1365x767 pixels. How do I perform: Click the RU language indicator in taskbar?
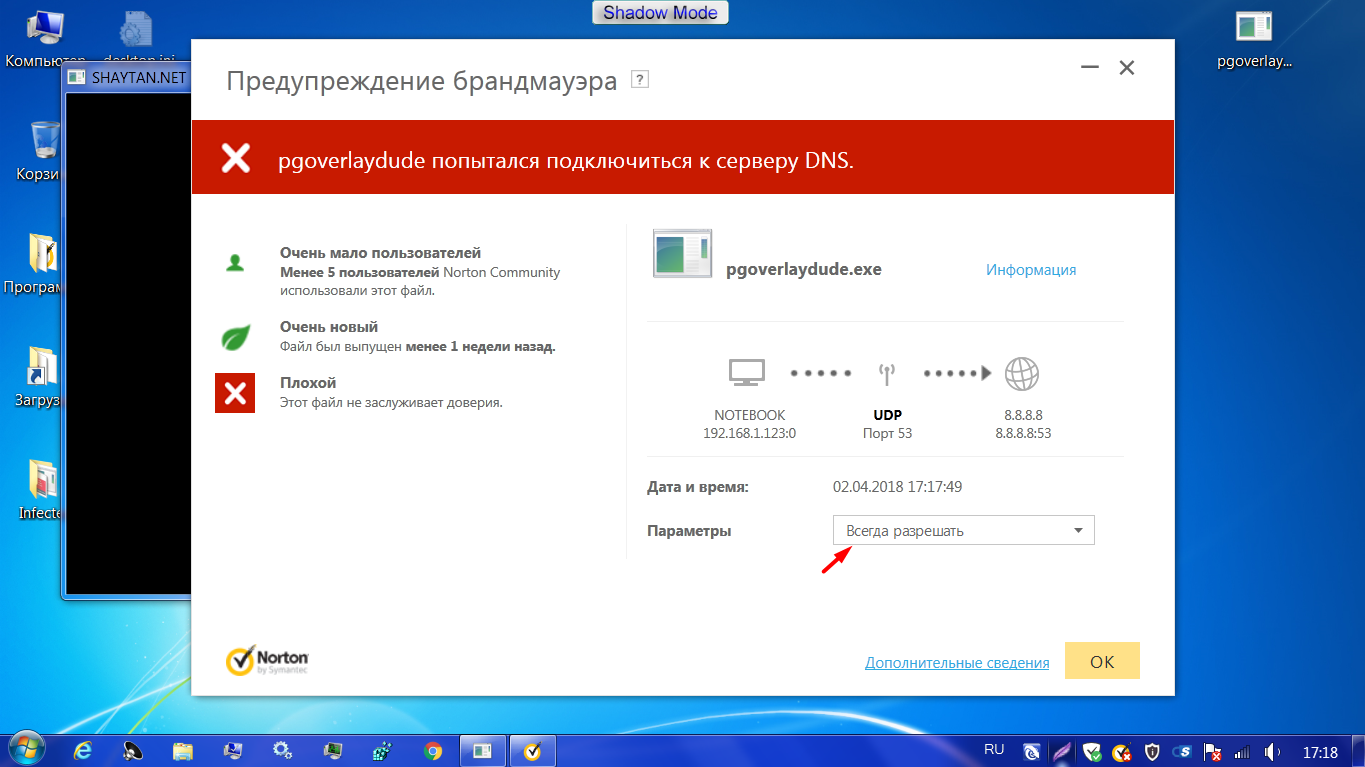click(994, 749)
